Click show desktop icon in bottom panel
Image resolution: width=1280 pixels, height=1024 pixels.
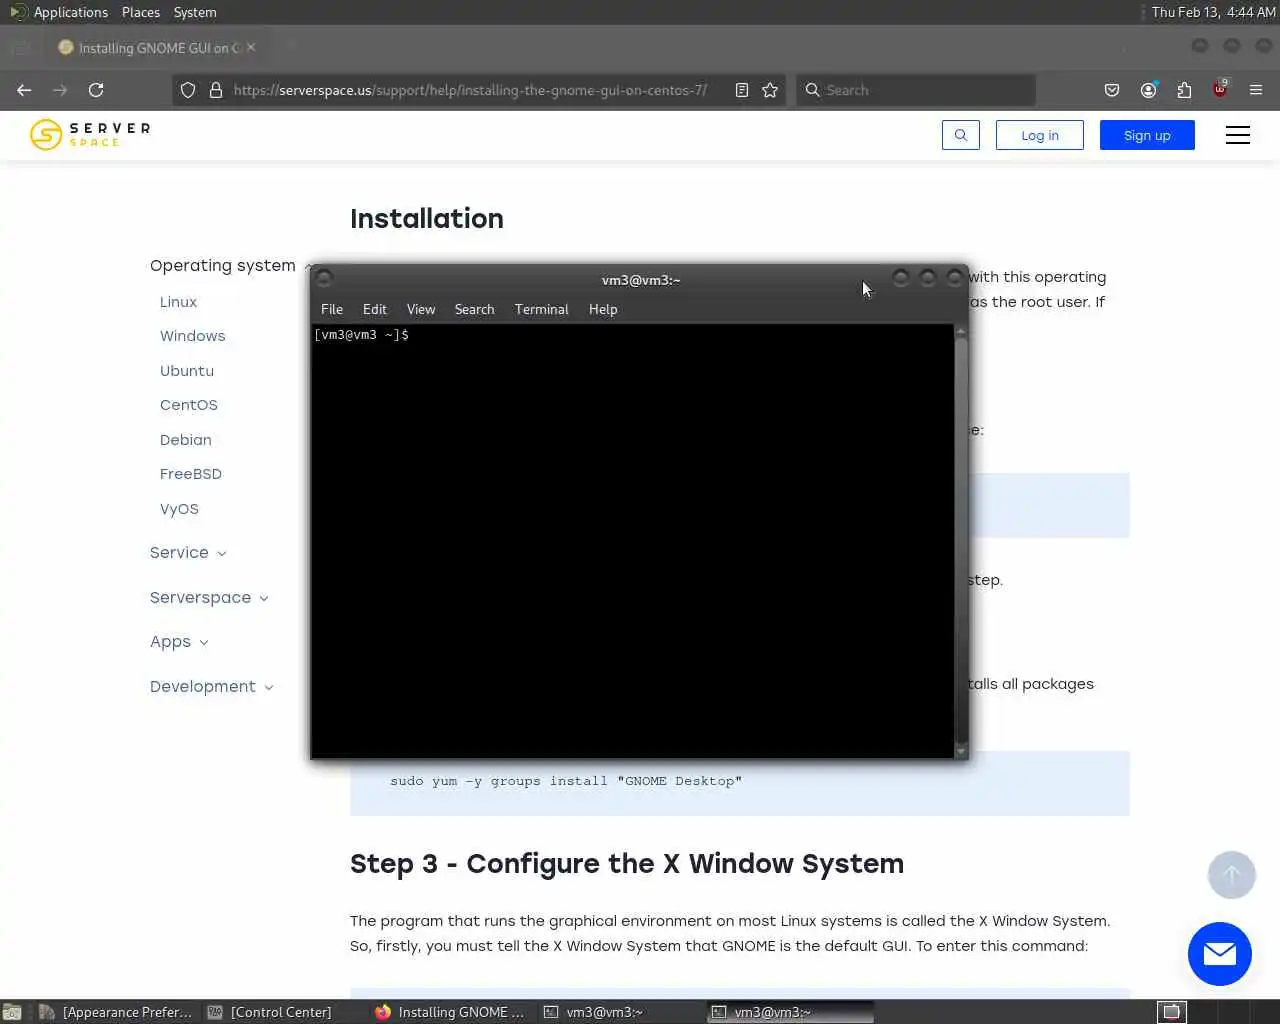12,1012
